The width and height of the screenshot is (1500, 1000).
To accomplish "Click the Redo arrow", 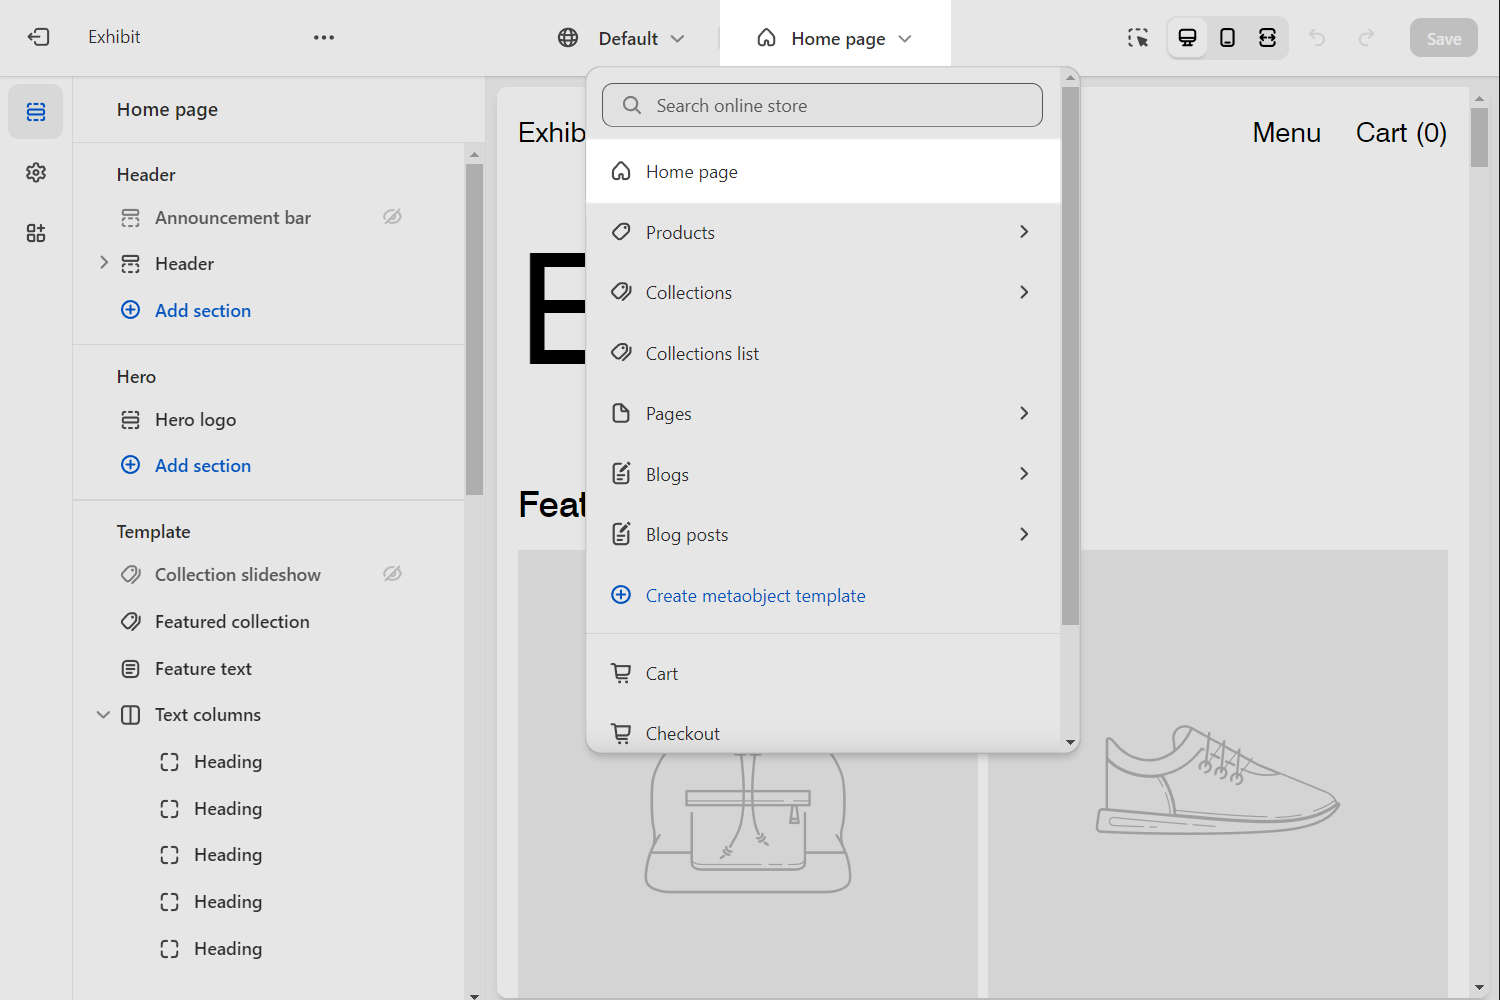I will click(x=1366, y=38).
